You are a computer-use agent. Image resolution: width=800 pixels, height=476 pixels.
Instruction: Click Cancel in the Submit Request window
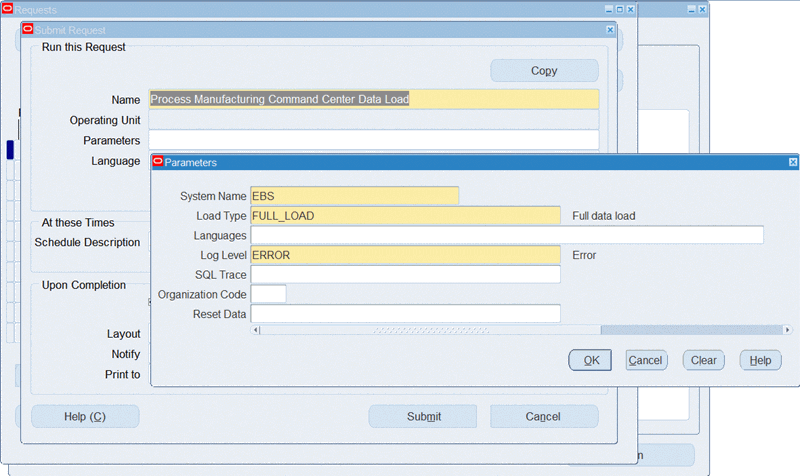544,416
